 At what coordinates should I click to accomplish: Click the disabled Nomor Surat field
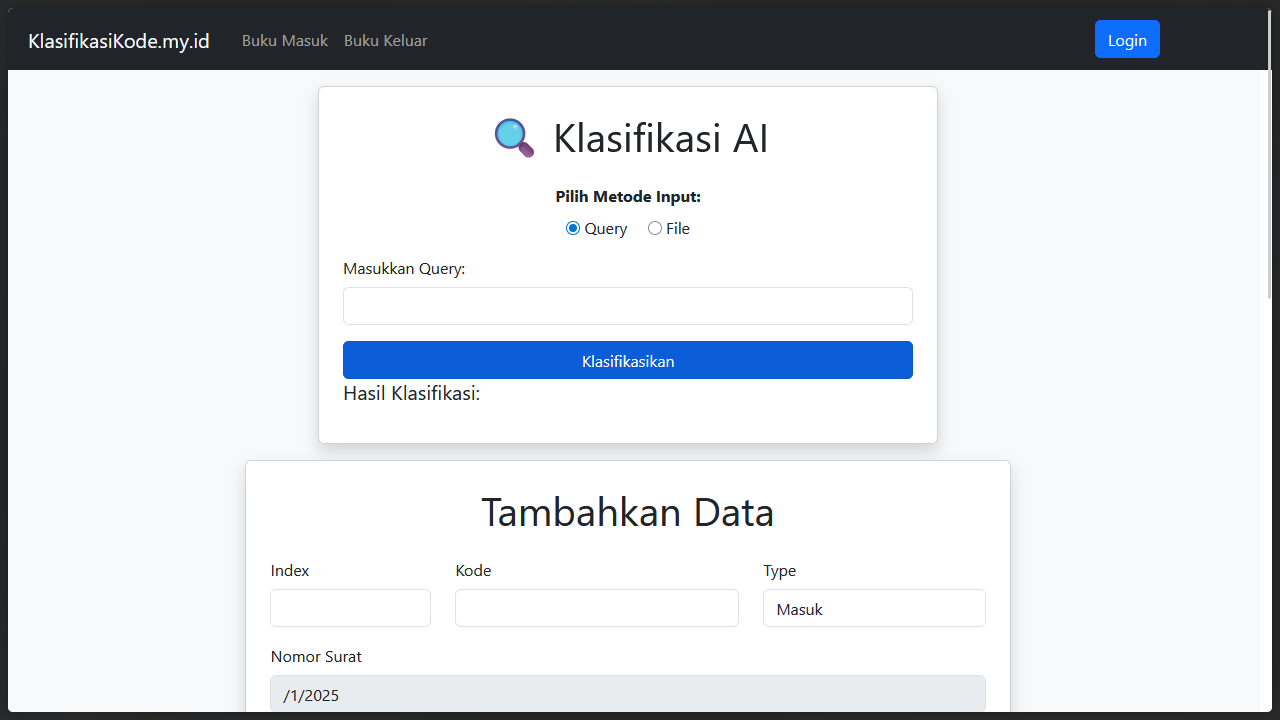point(627,694)
